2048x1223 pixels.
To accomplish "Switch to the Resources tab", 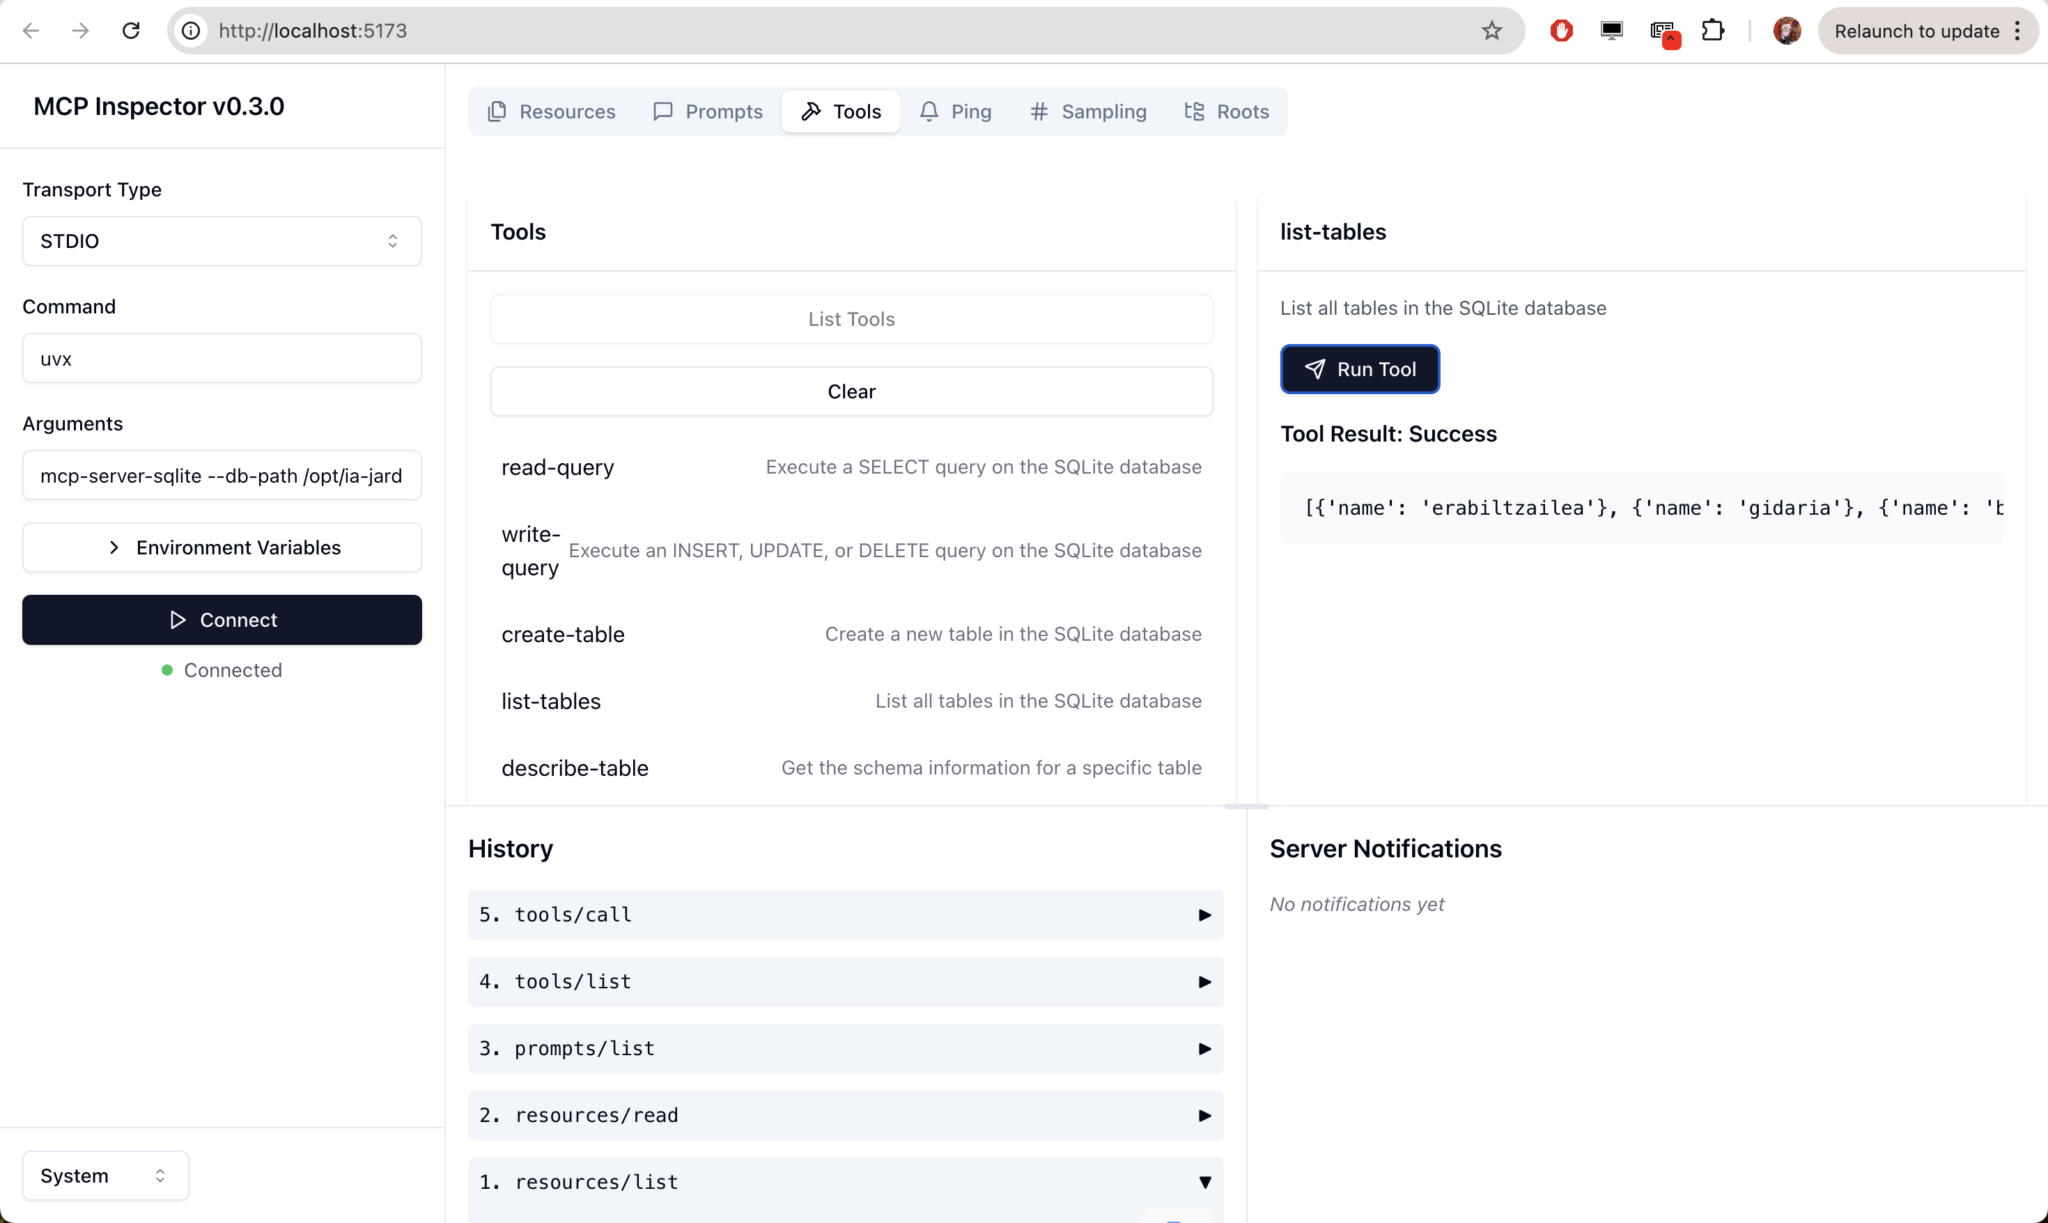I will pyautogui.click(x=551, y=112).
